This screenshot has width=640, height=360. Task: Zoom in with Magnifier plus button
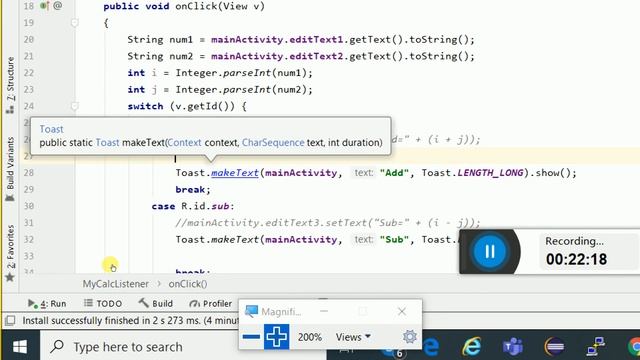point(276,337)
